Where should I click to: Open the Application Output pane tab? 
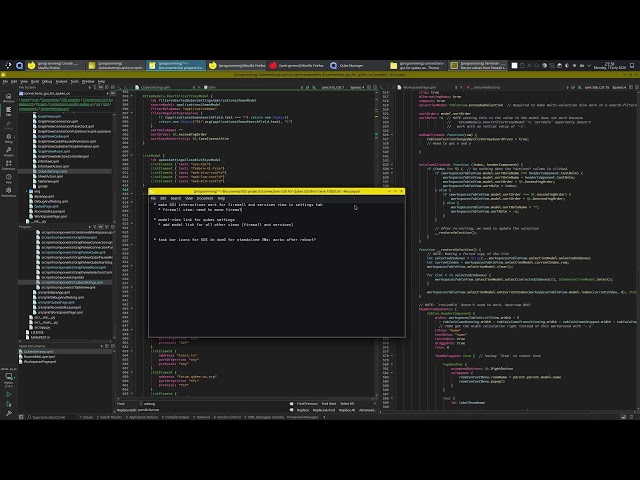(x=142, y=417)
